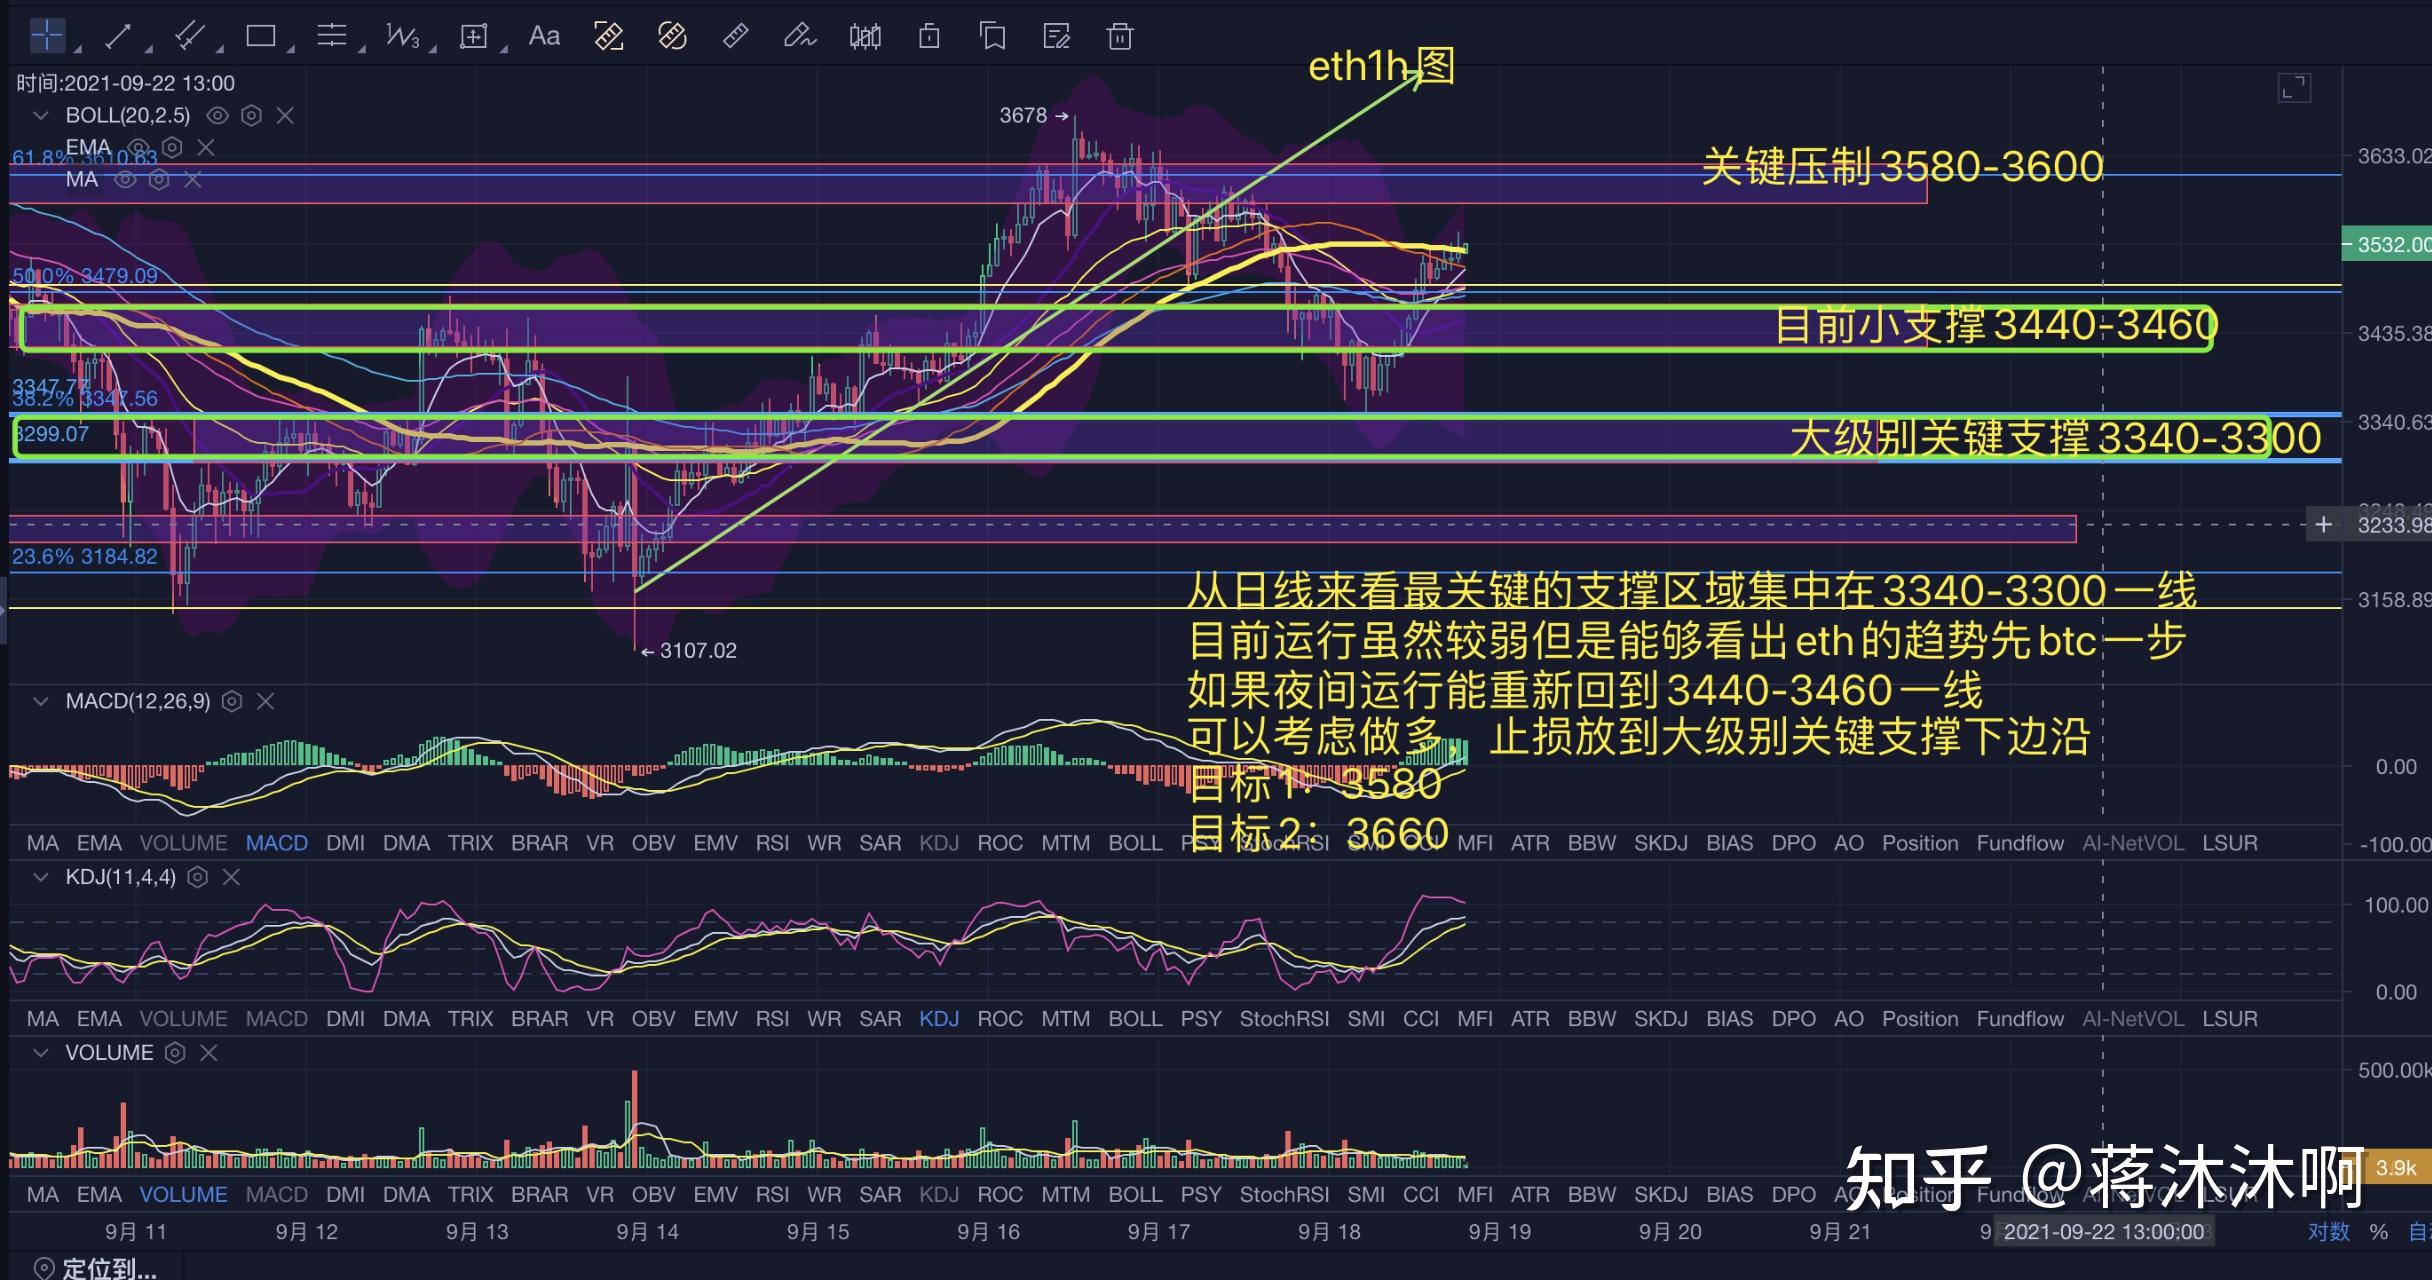
Task: Open VOLUME panel settings gear
Action: click(175, 1053)
